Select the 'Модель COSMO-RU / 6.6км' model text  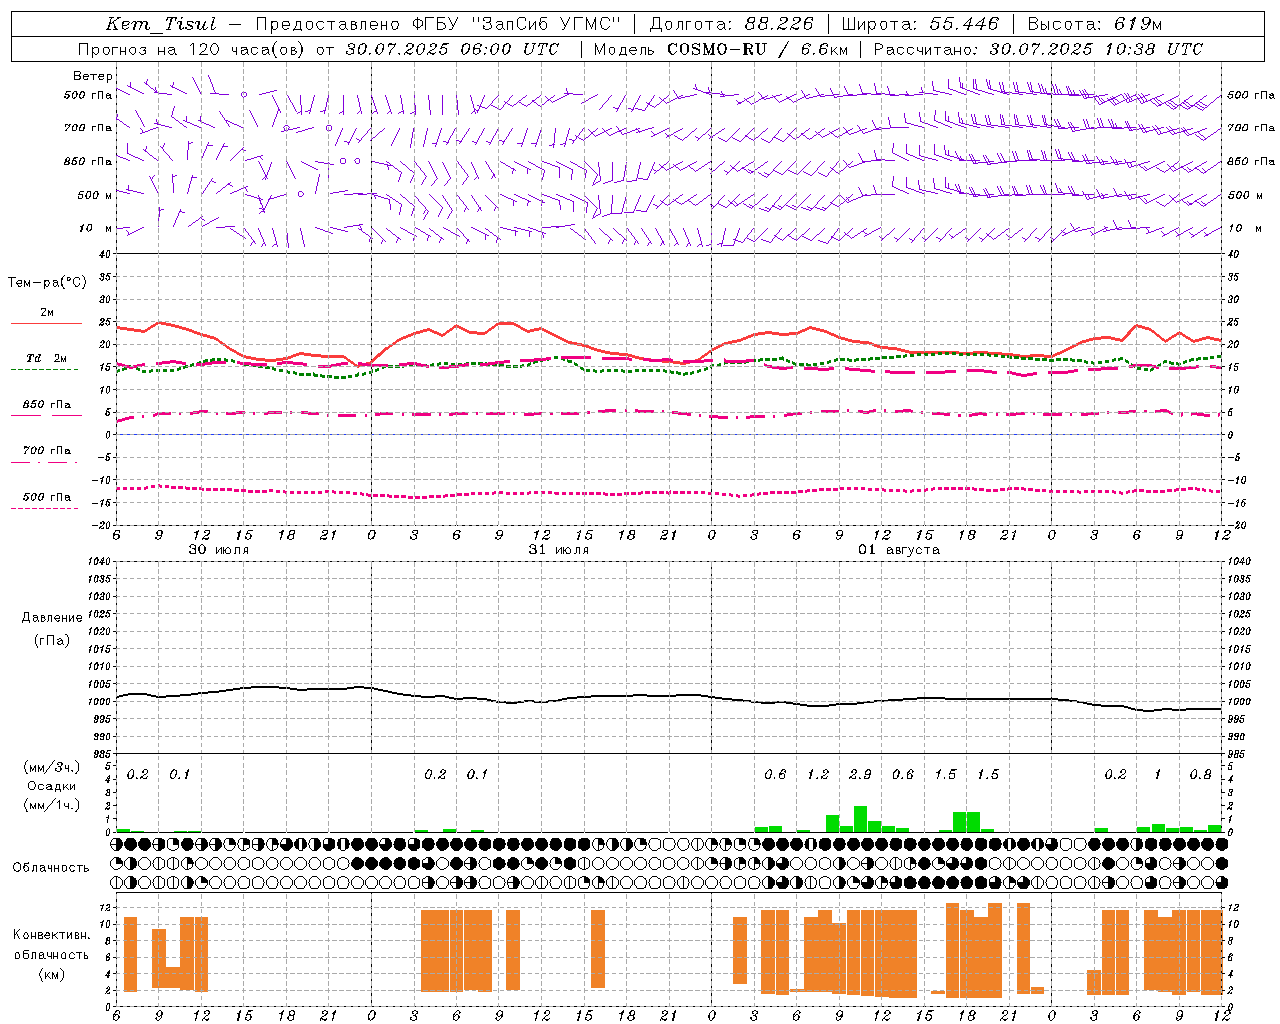720,49
